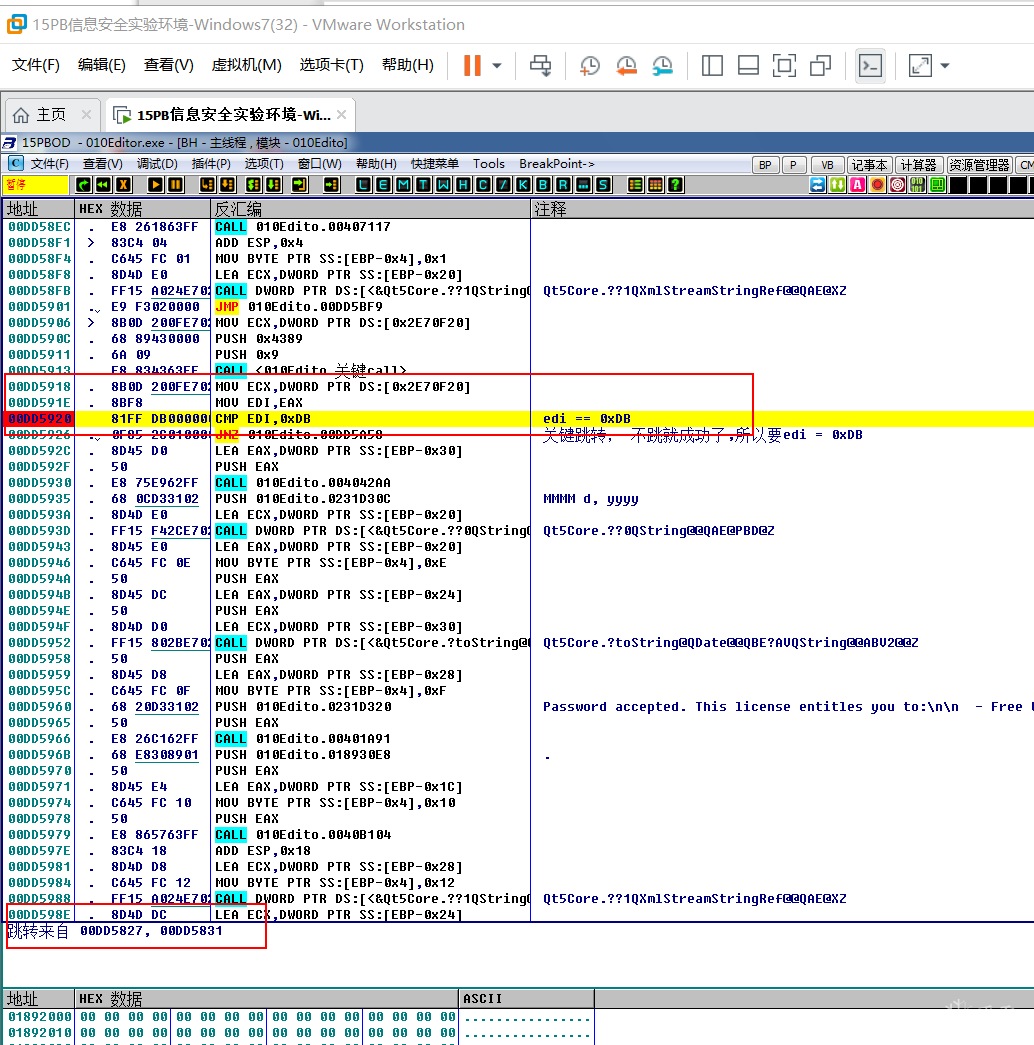
Task: Close the program with the X toolbar icon
Action: 123,185
